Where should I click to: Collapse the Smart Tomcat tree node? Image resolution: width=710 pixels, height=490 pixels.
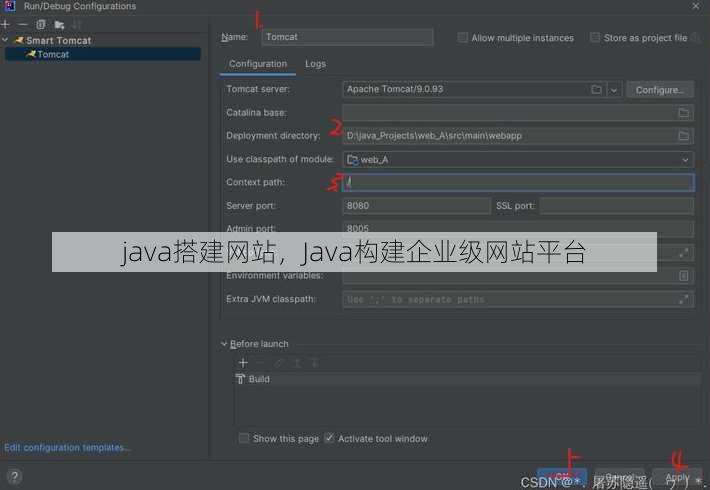coord(5,40)
